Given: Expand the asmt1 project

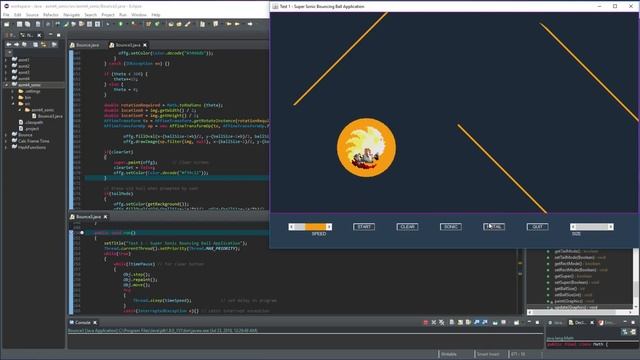Looking at the screenshot, I should point(6,60).
